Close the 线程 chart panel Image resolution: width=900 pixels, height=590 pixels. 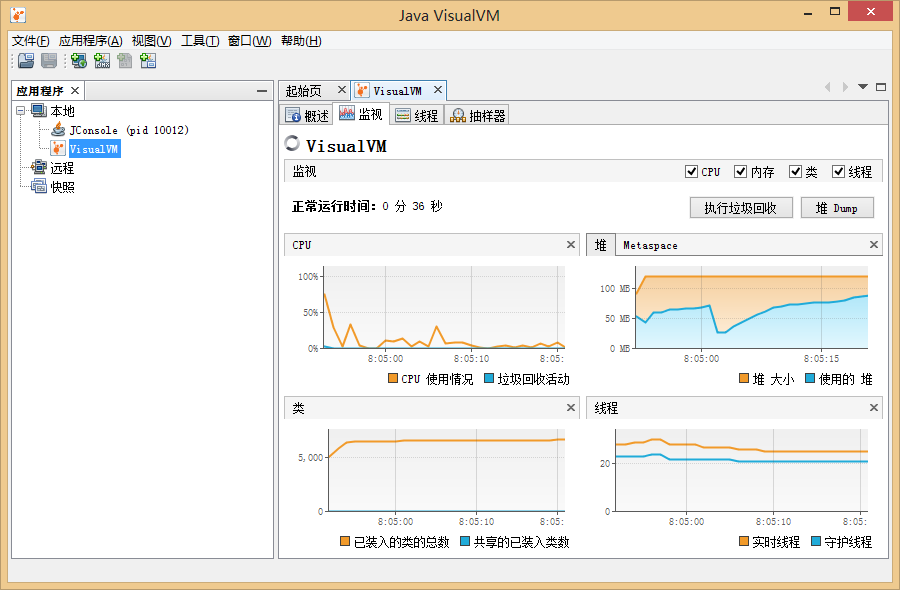(874, 407)
